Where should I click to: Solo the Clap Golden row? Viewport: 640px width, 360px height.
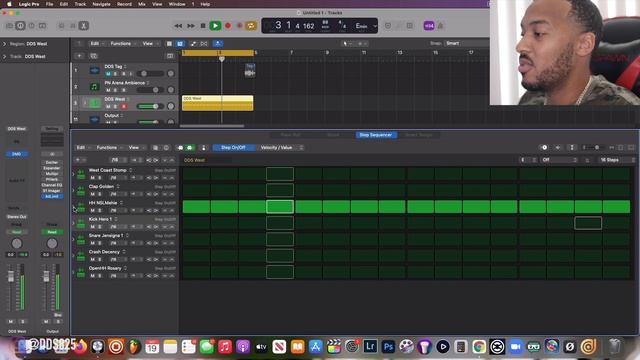tap(100, 194)
